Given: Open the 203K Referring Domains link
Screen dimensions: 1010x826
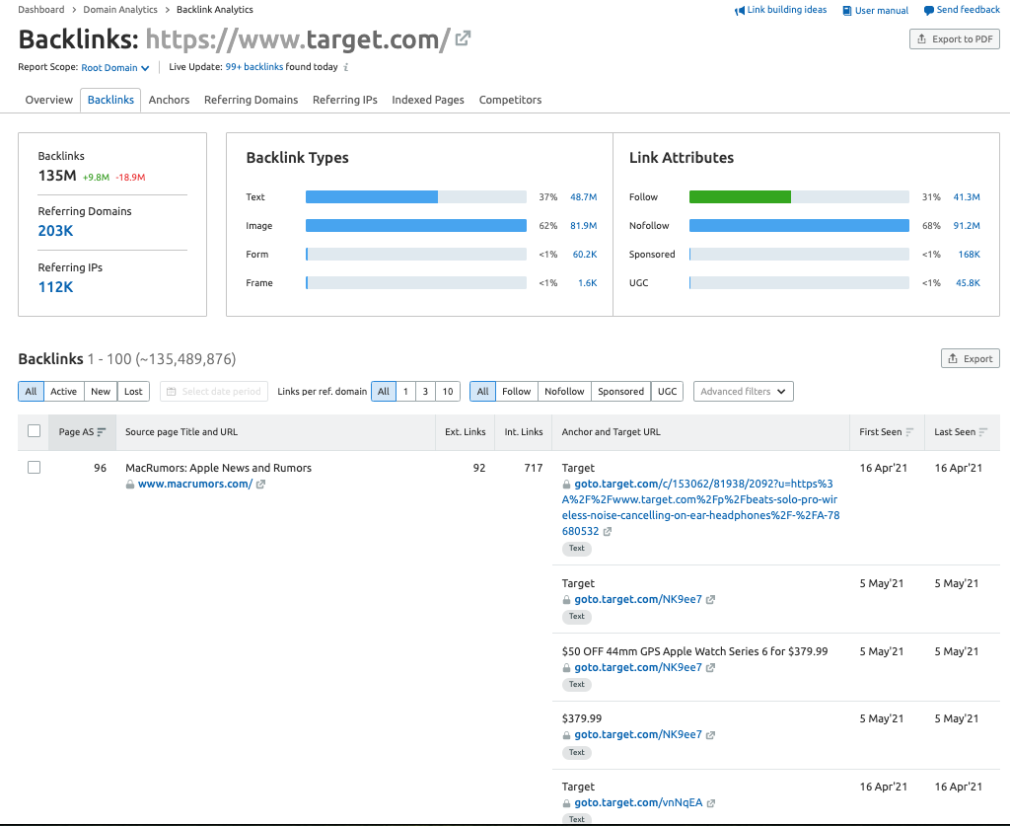Looking at the screenshot, I should 55,231.
